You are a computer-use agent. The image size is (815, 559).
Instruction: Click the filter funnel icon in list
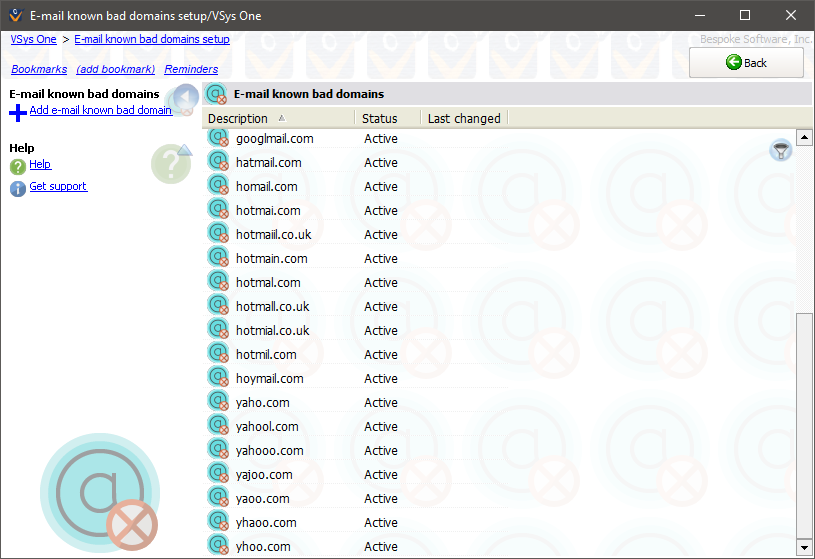point(781,150)
